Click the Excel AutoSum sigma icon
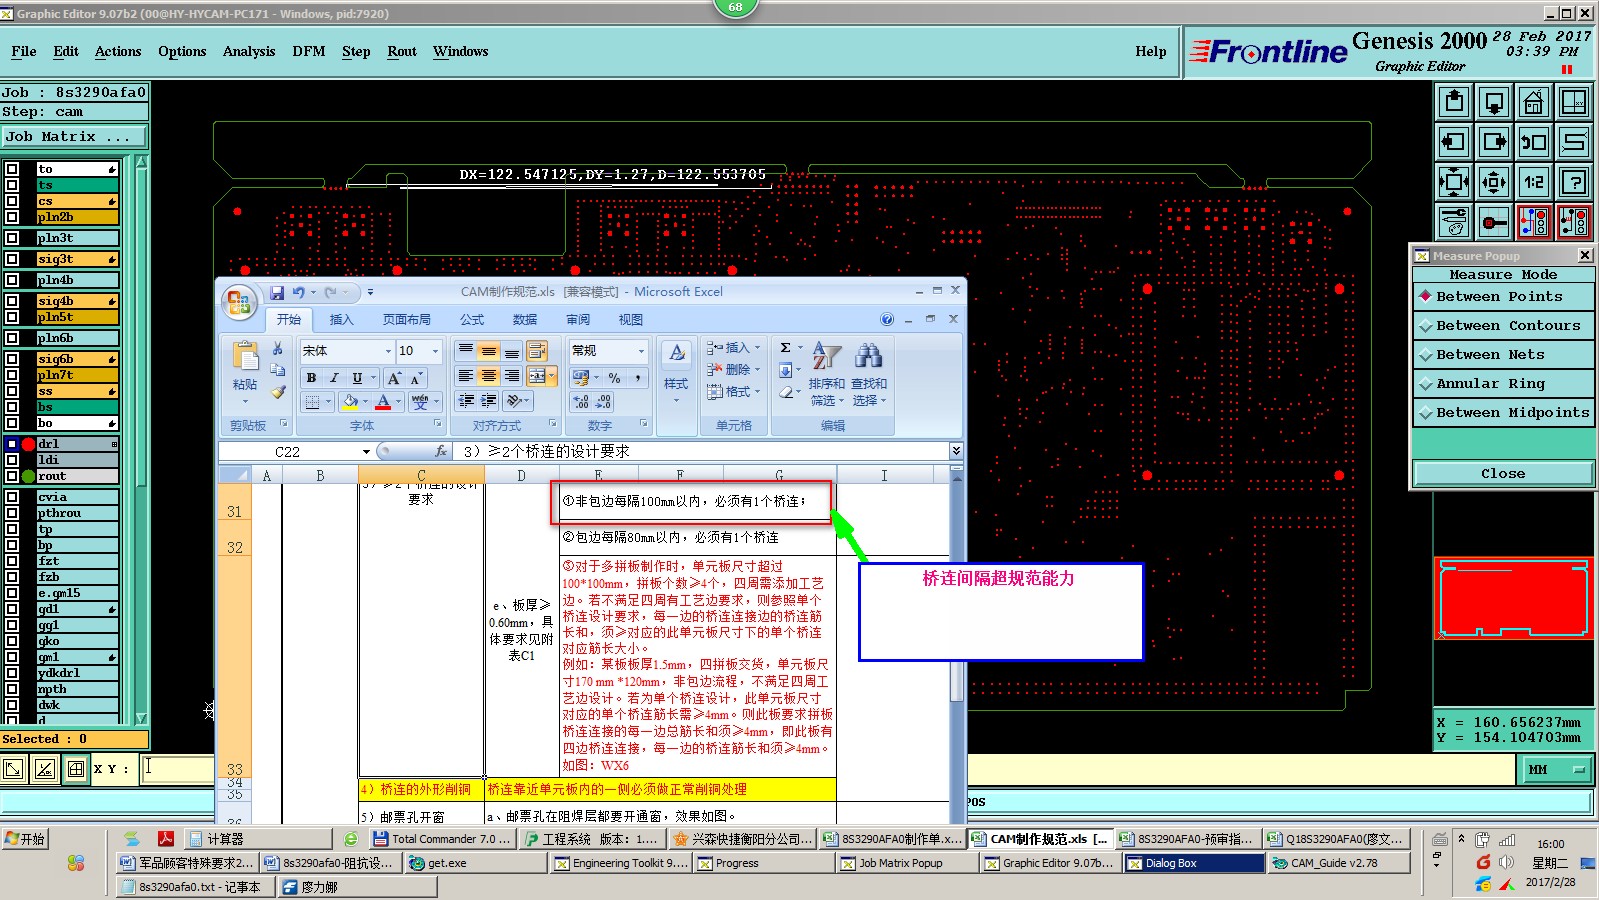This screenshot has height=900, width=1599. (x=786, y=348)
